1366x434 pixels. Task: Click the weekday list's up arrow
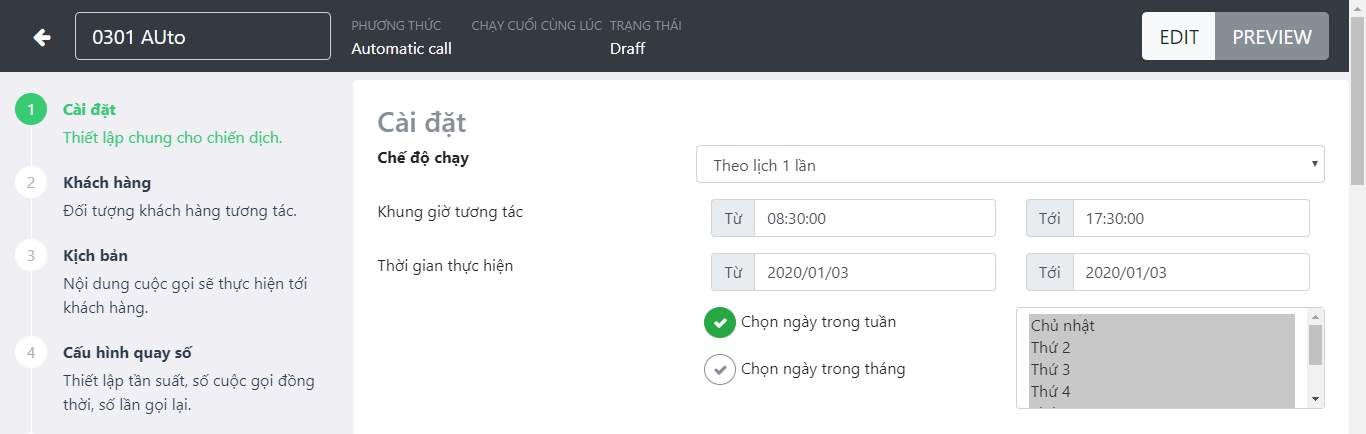tap(1315, 317)
